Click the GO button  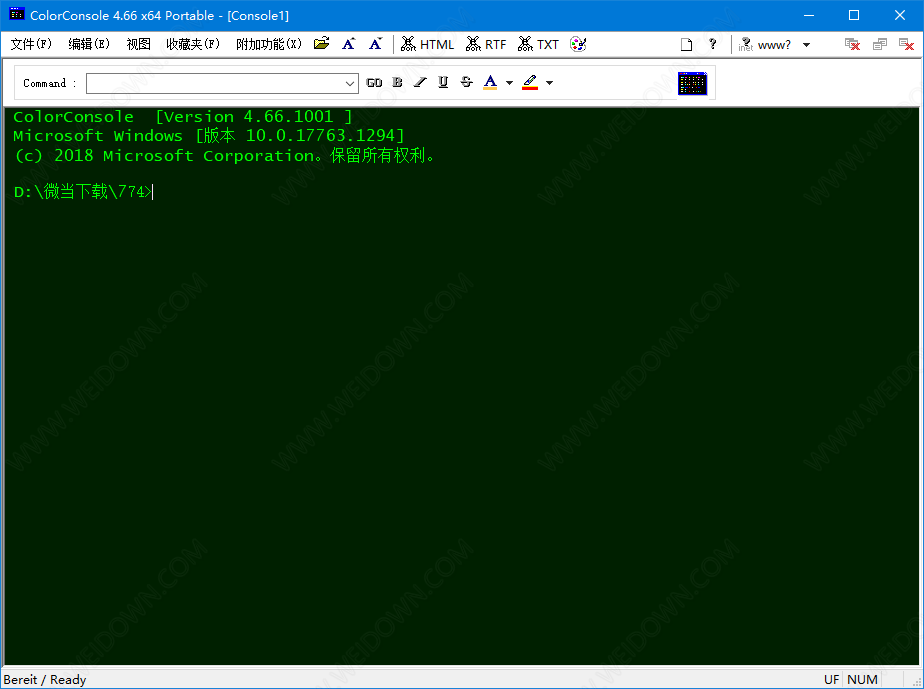(374, 83)
